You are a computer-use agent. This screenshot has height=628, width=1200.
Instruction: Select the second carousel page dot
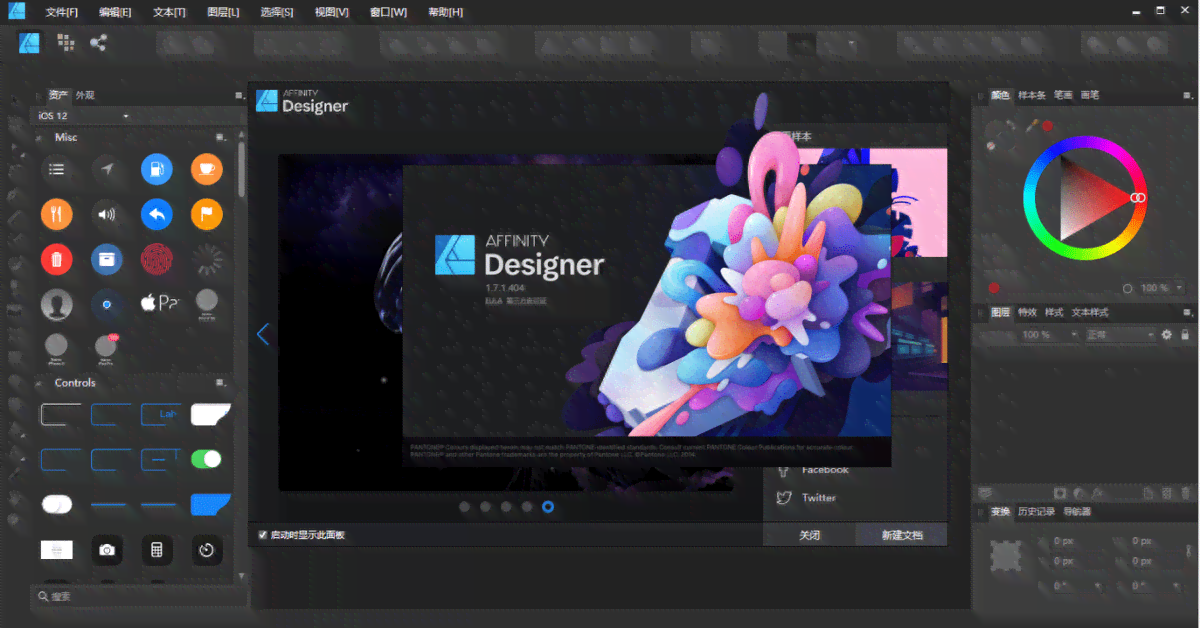tap(485, 507)
